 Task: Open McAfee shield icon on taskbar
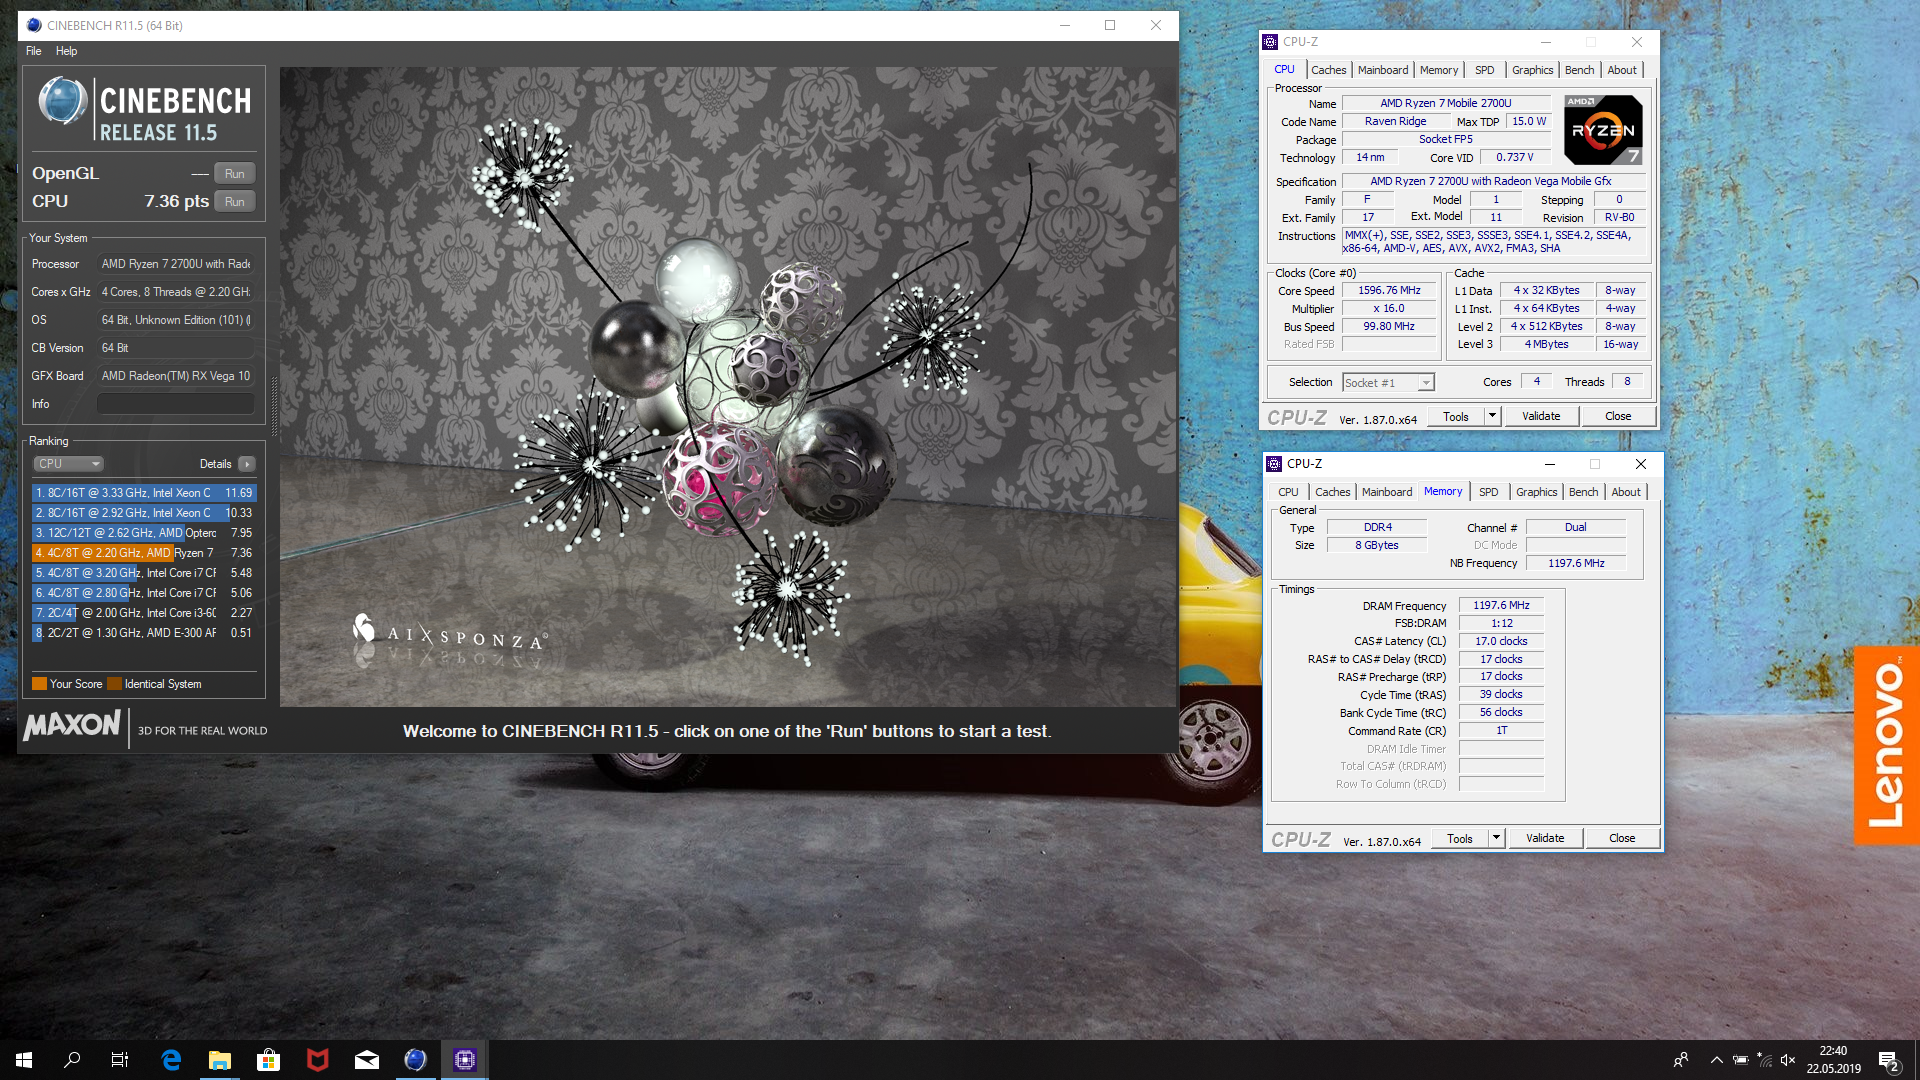coord(317,1060)
